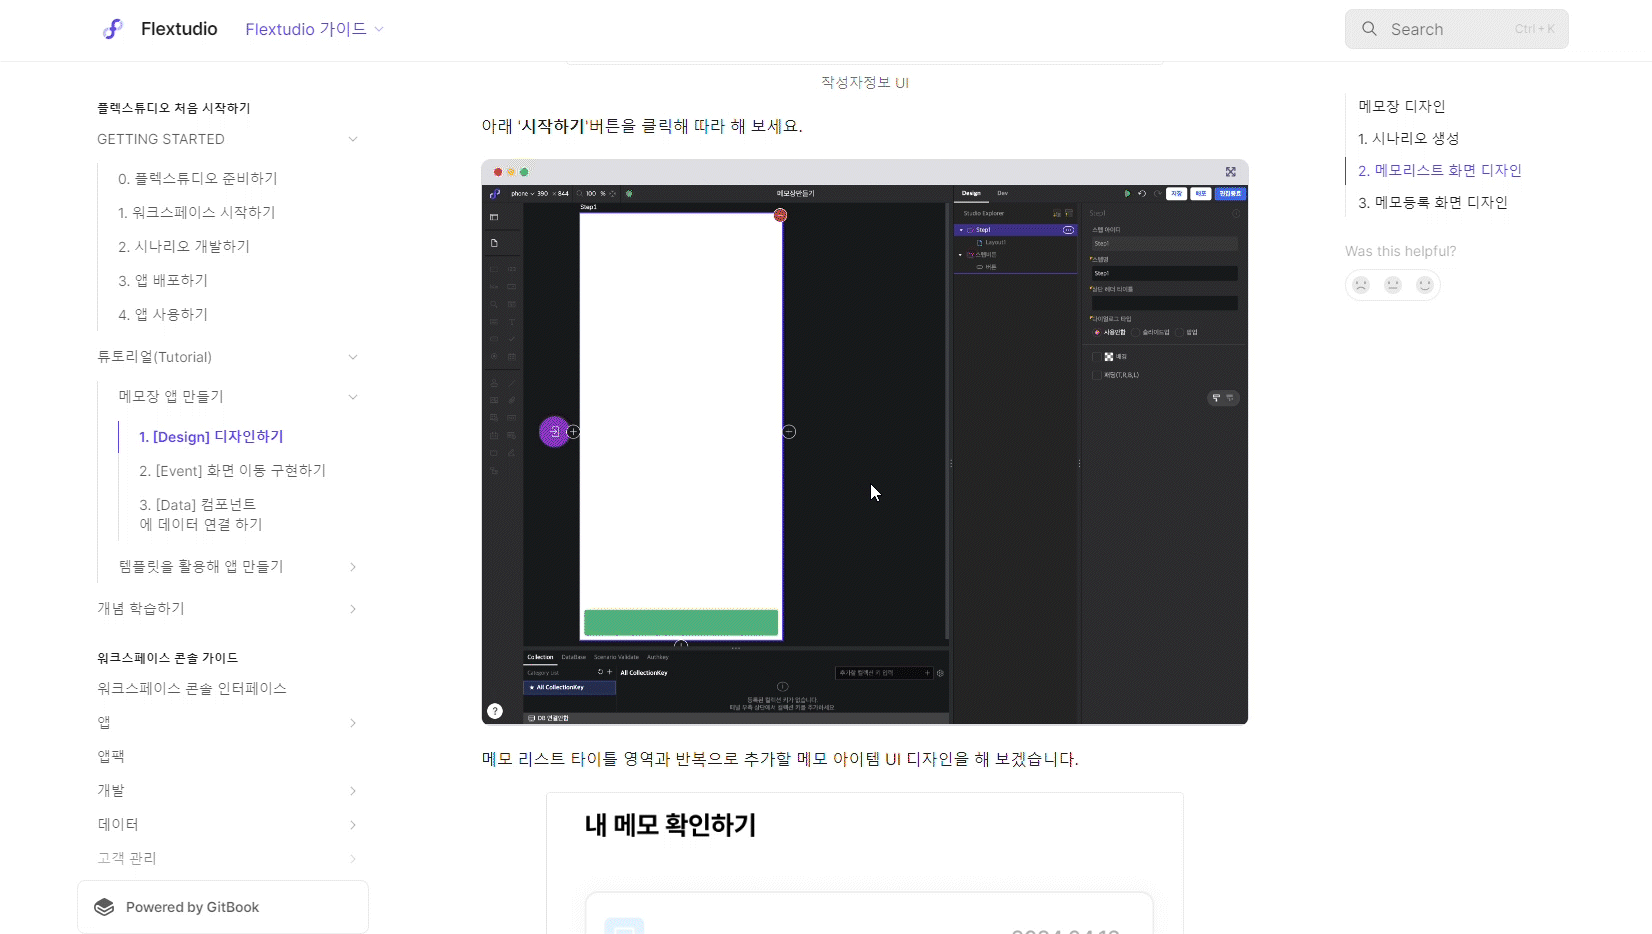
Task: Tick the checkbox beside the color swatch
Action: pos(1096,357)
